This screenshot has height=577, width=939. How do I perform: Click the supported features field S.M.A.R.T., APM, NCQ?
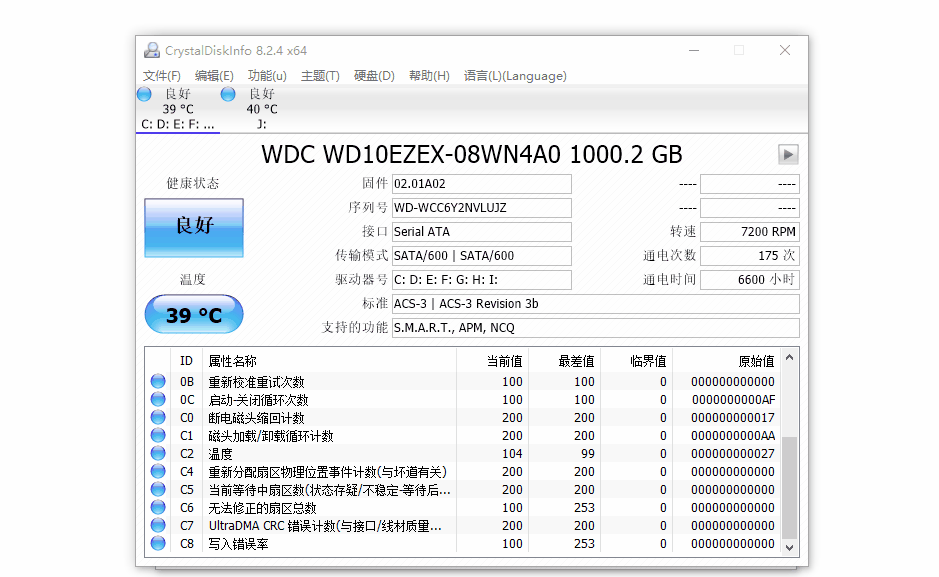(x=596, y=327)
